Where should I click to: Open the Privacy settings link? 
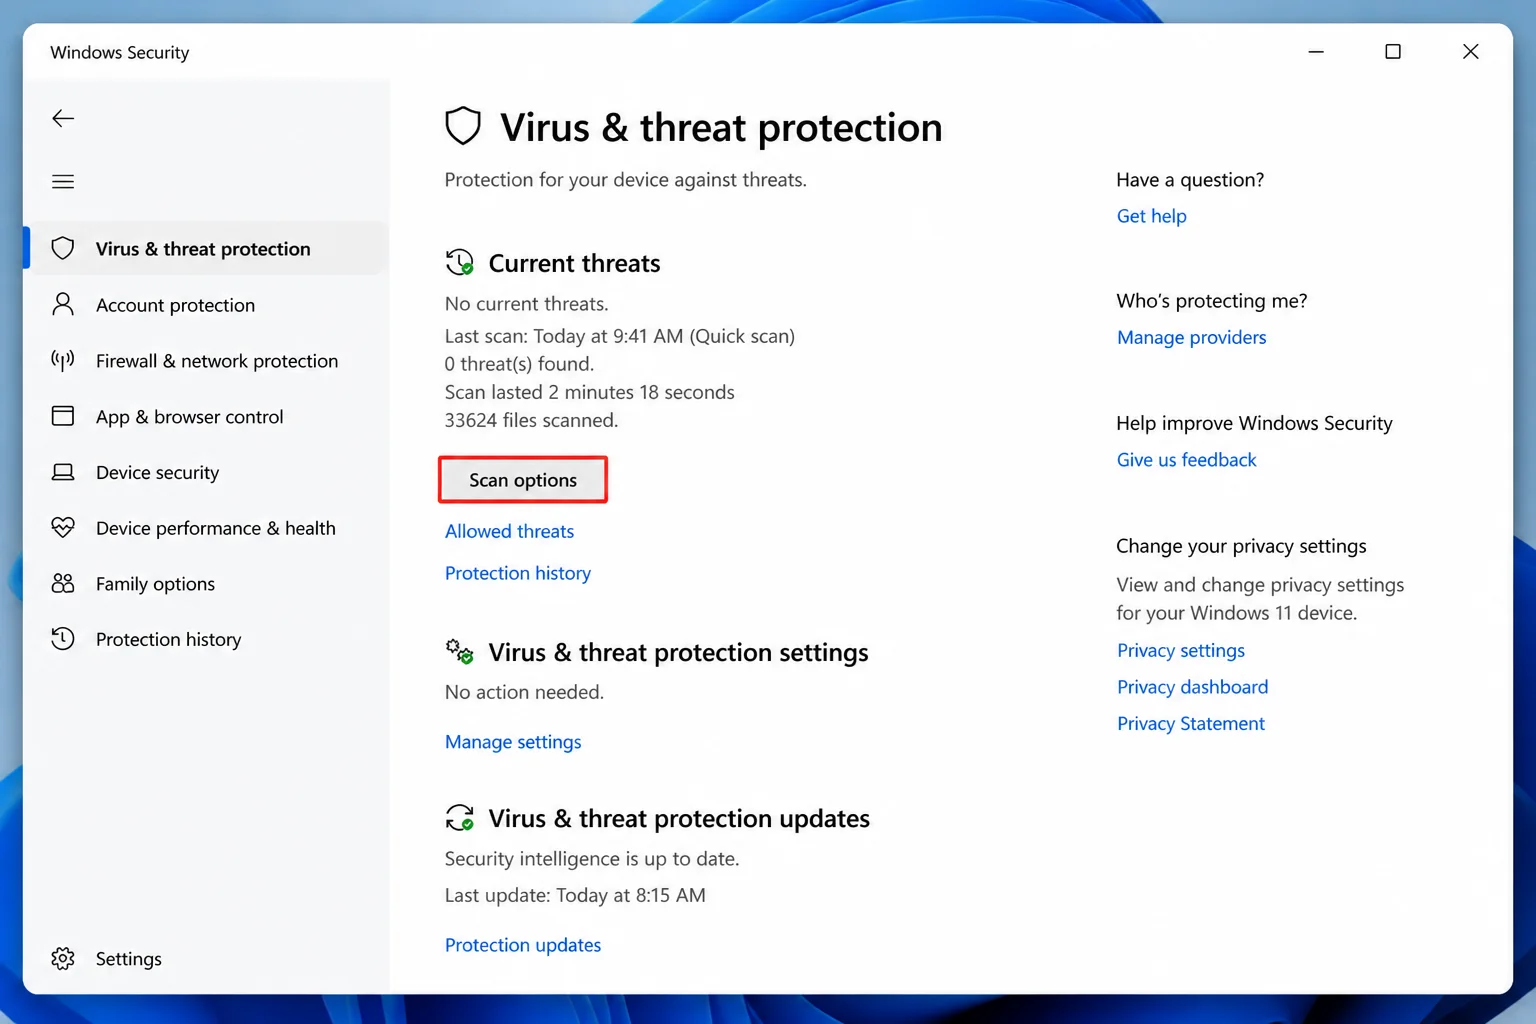(1181, 651)
